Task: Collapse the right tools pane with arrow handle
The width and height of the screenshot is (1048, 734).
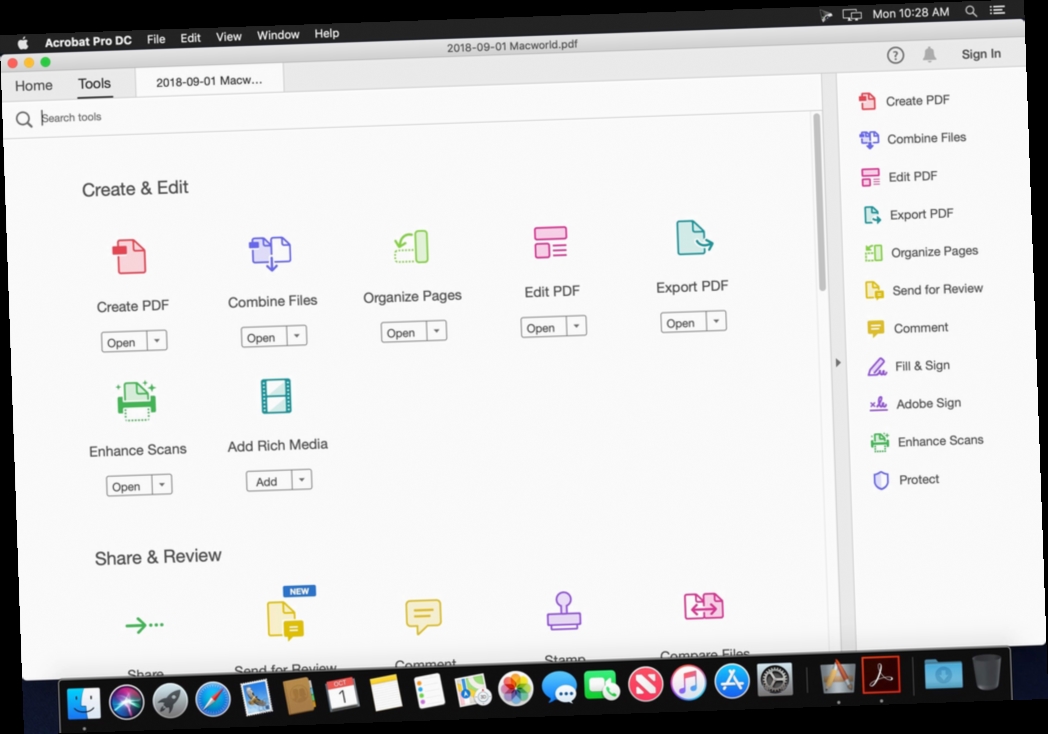Action: point(837,363)
